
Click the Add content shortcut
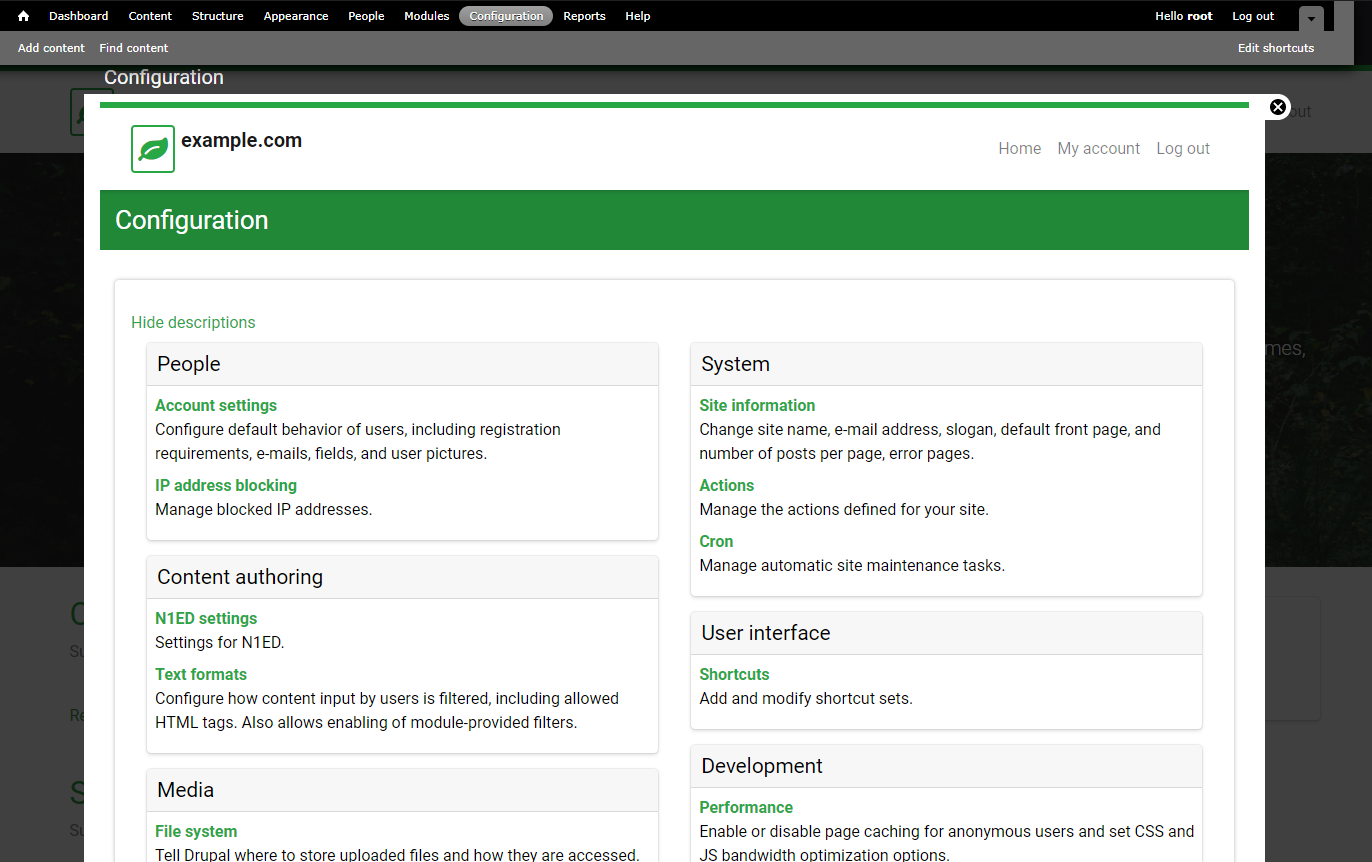point(51,48)
